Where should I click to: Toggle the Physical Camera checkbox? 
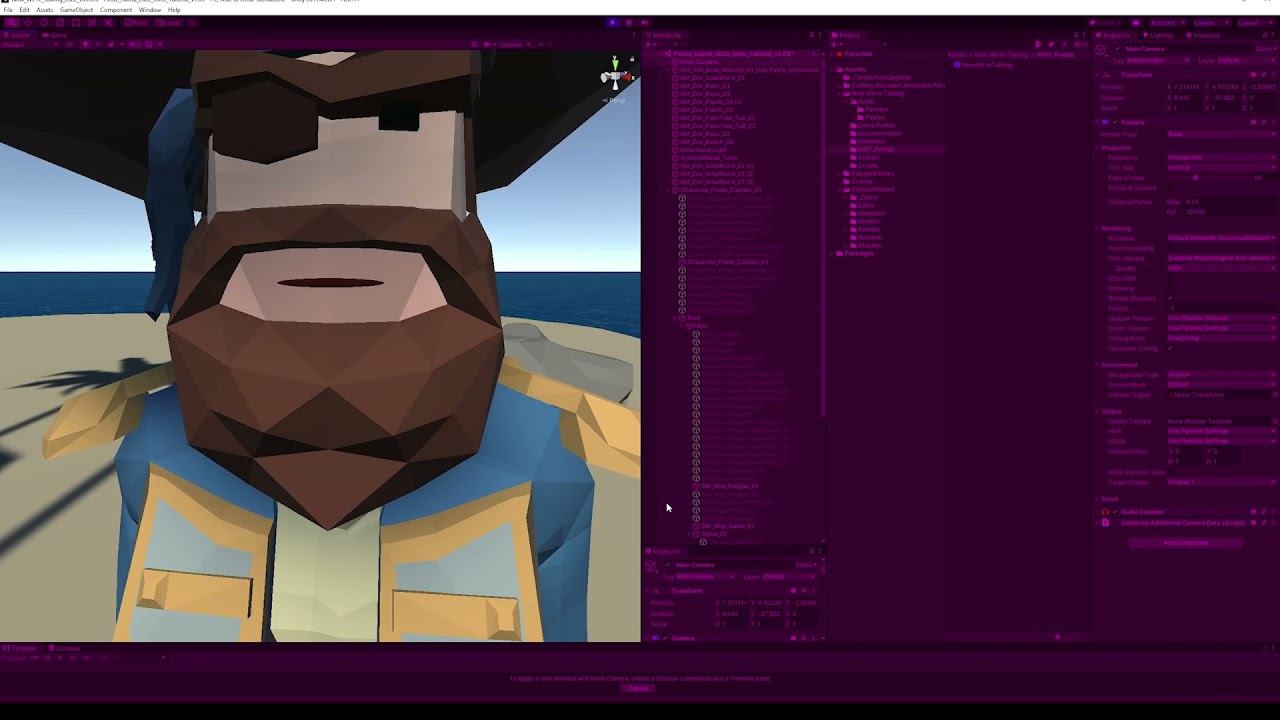[1171, 188]
